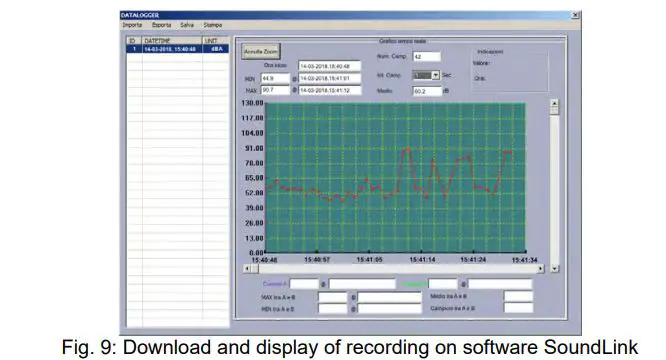
Task: Click the DATETIME column header
Action: click(x=172, y=40)
